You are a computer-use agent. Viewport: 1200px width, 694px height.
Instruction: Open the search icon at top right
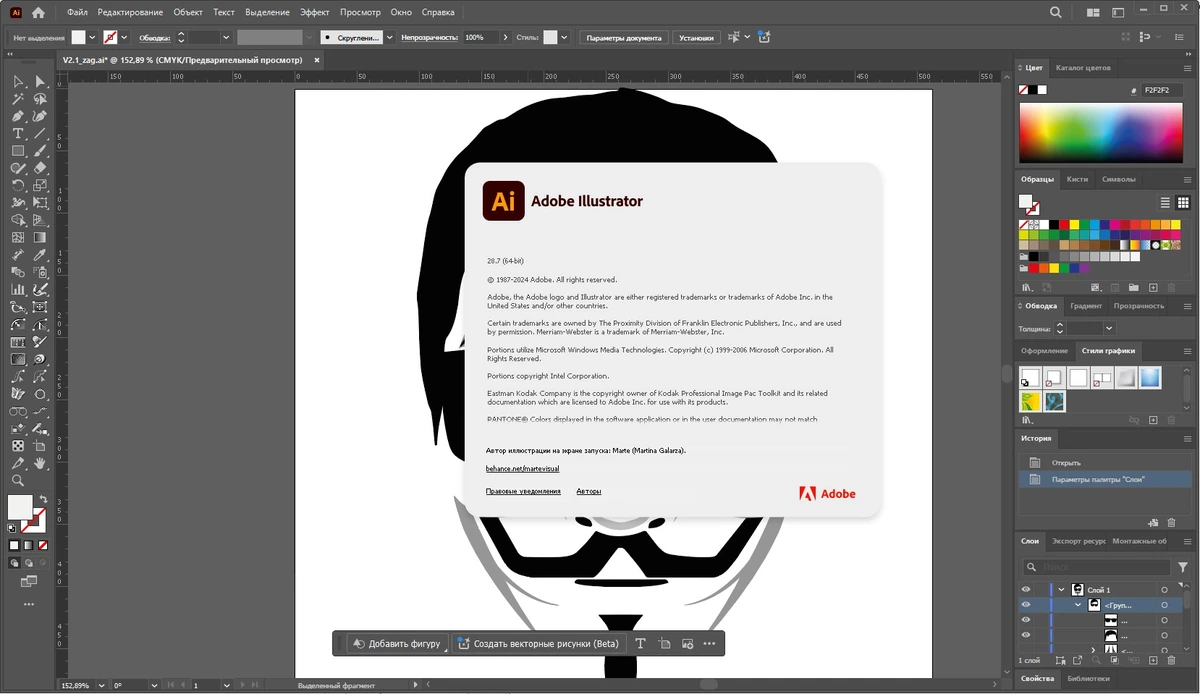[1056, 13]
